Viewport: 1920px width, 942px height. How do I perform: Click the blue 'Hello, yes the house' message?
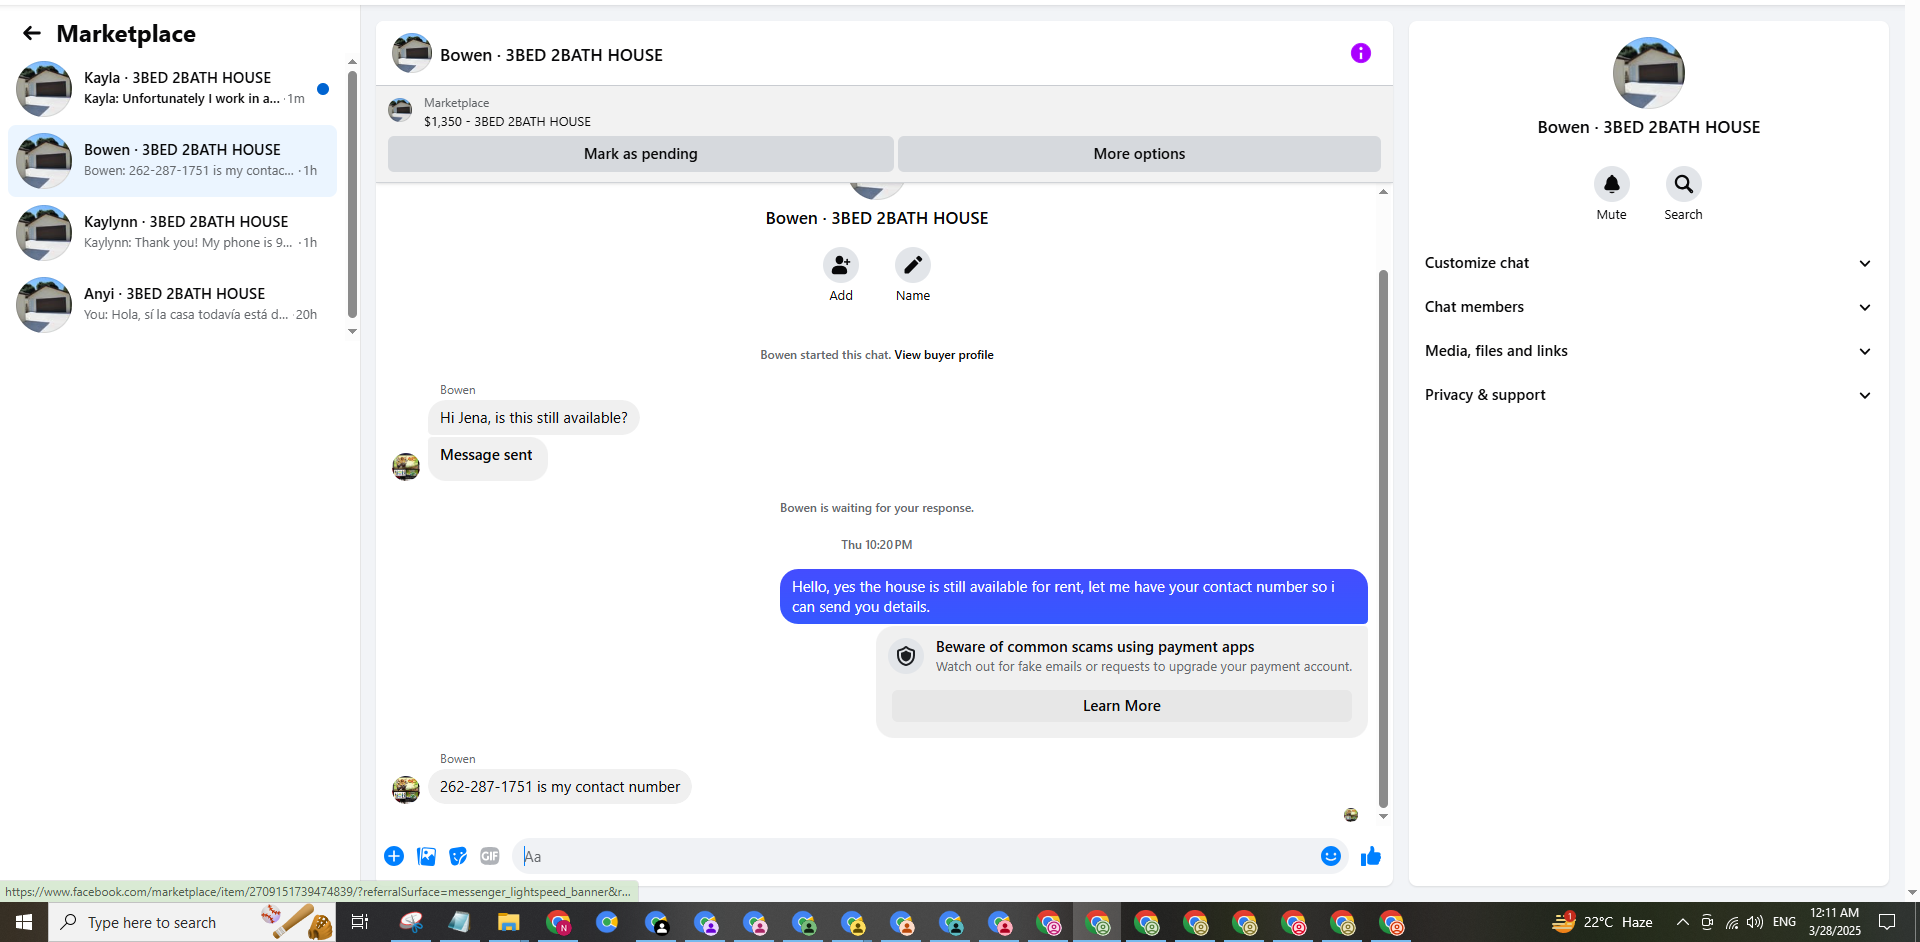(1073, 597)
